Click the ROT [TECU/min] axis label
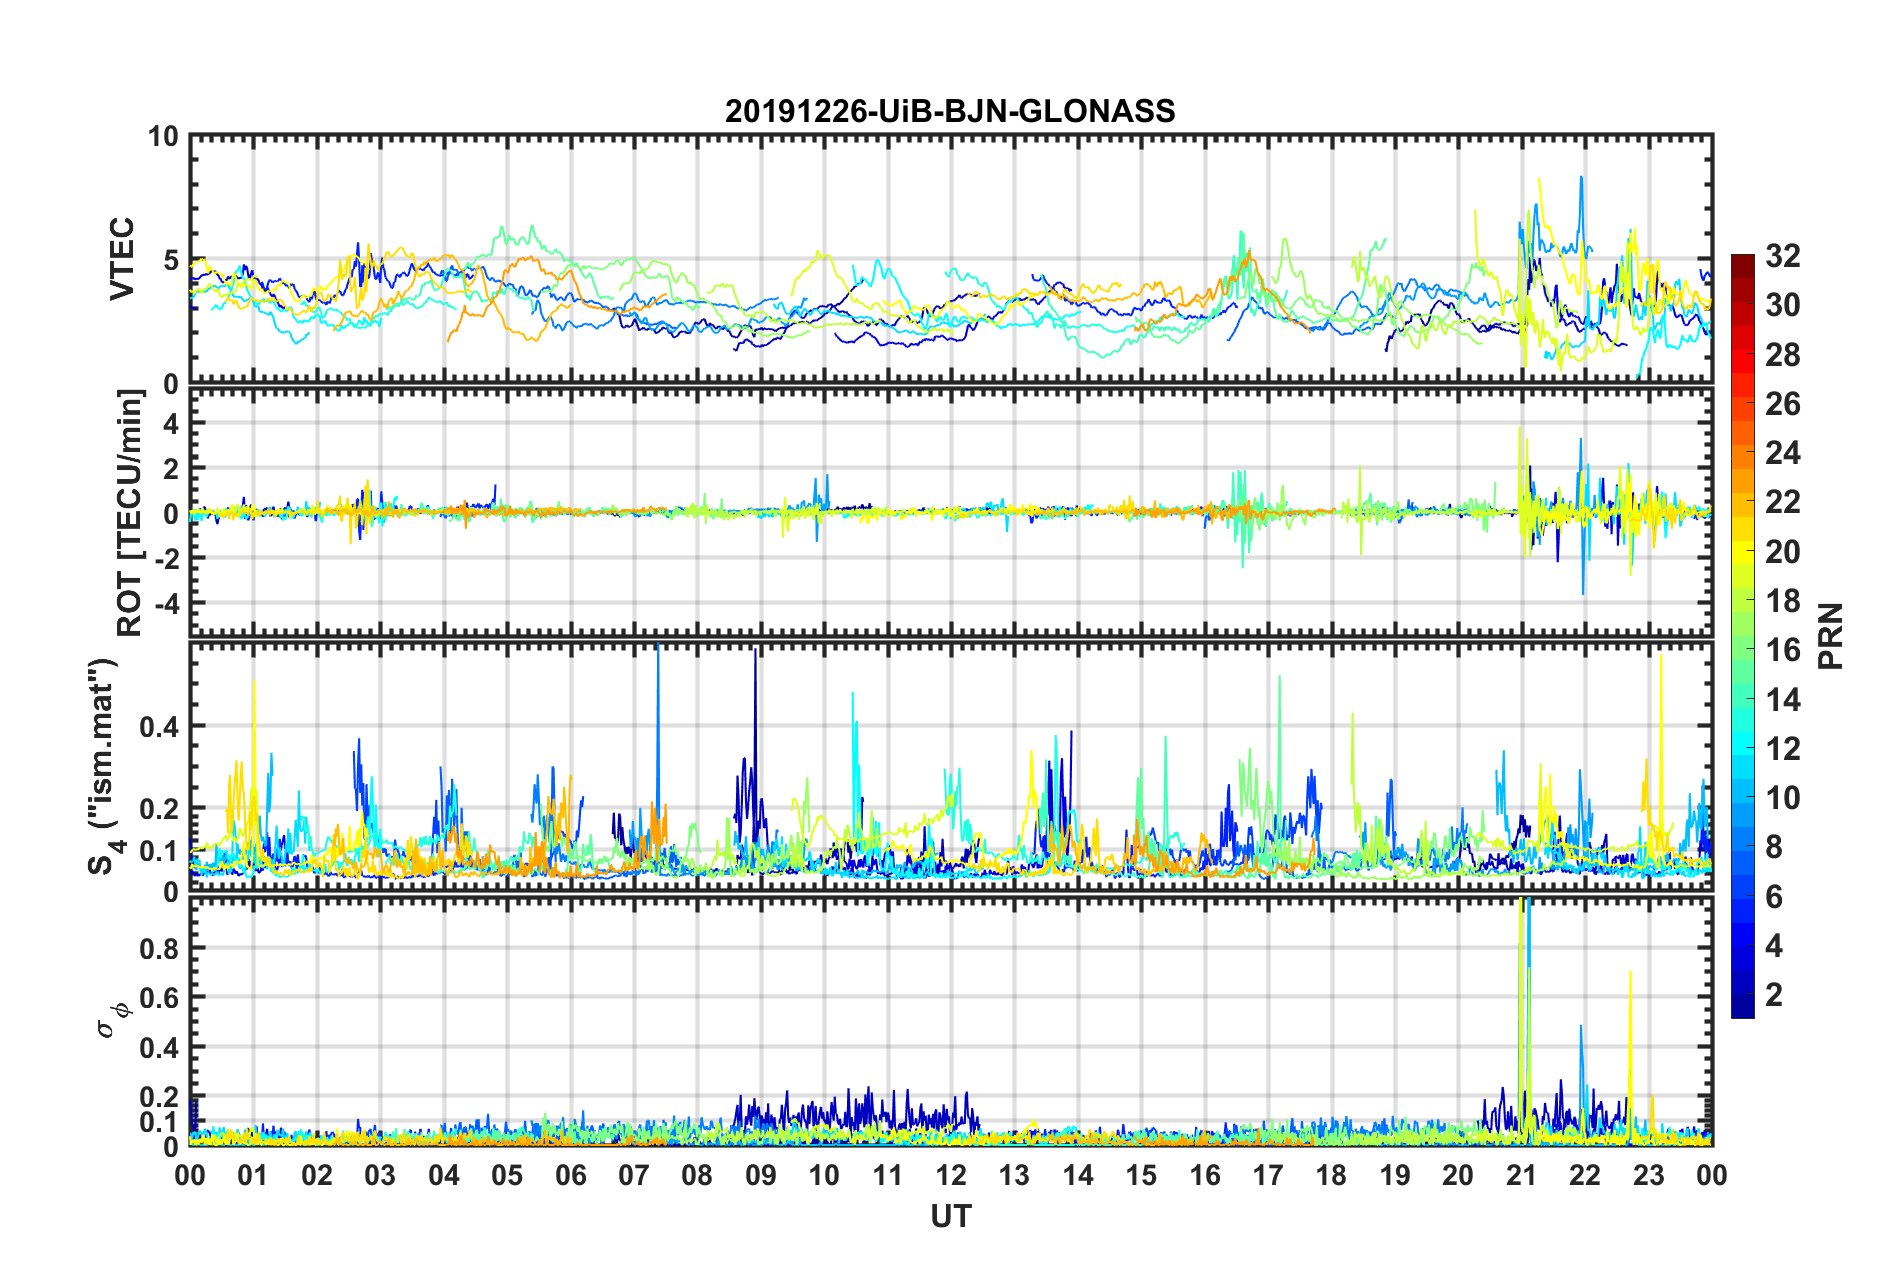This screenshot has height=1272, width=1902. [130, 513]
